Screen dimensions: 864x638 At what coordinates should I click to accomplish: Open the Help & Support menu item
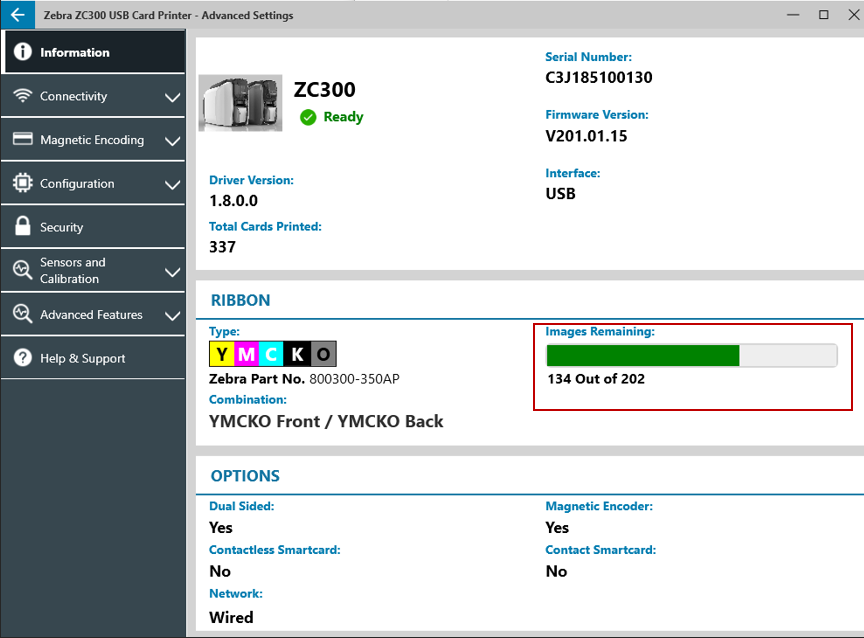[x=93, y=358]
